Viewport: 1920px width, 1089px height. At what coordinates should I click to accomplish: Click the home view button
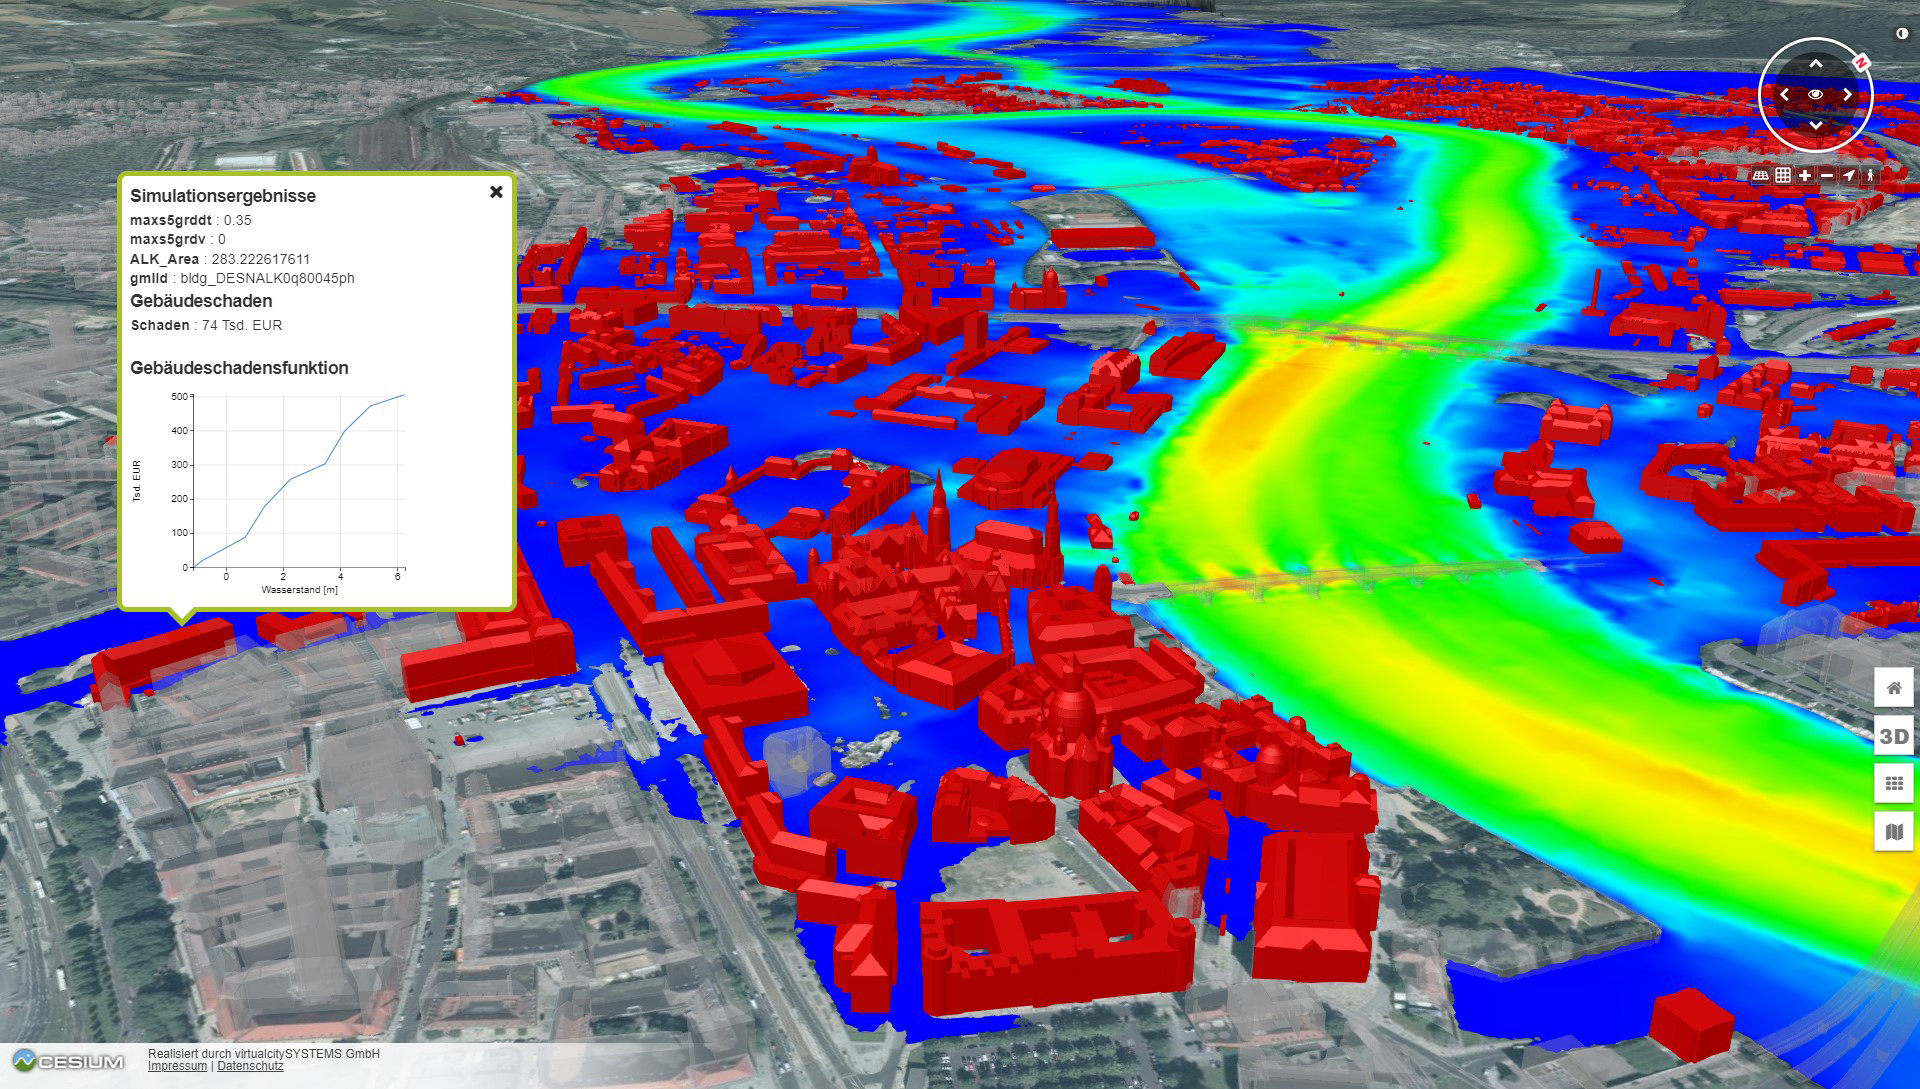[1893, 688]
